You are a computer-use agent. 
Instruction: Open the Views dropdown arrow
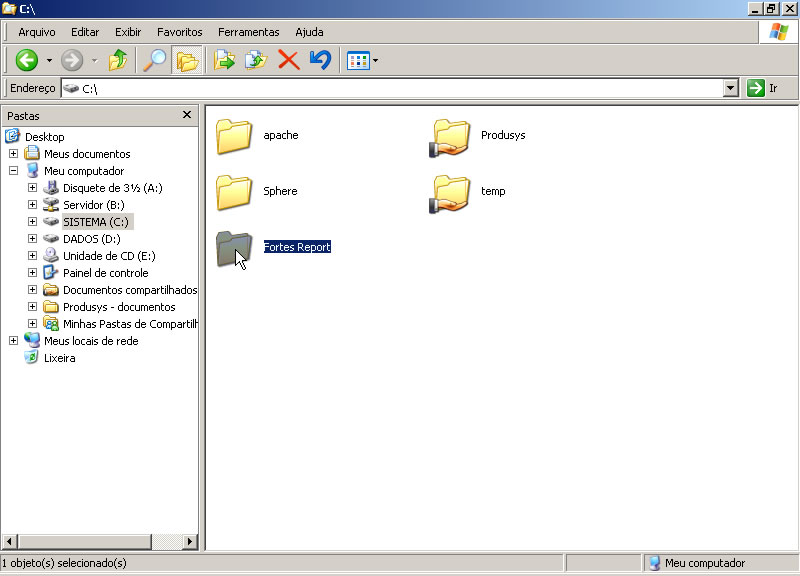tap(374, 60)
